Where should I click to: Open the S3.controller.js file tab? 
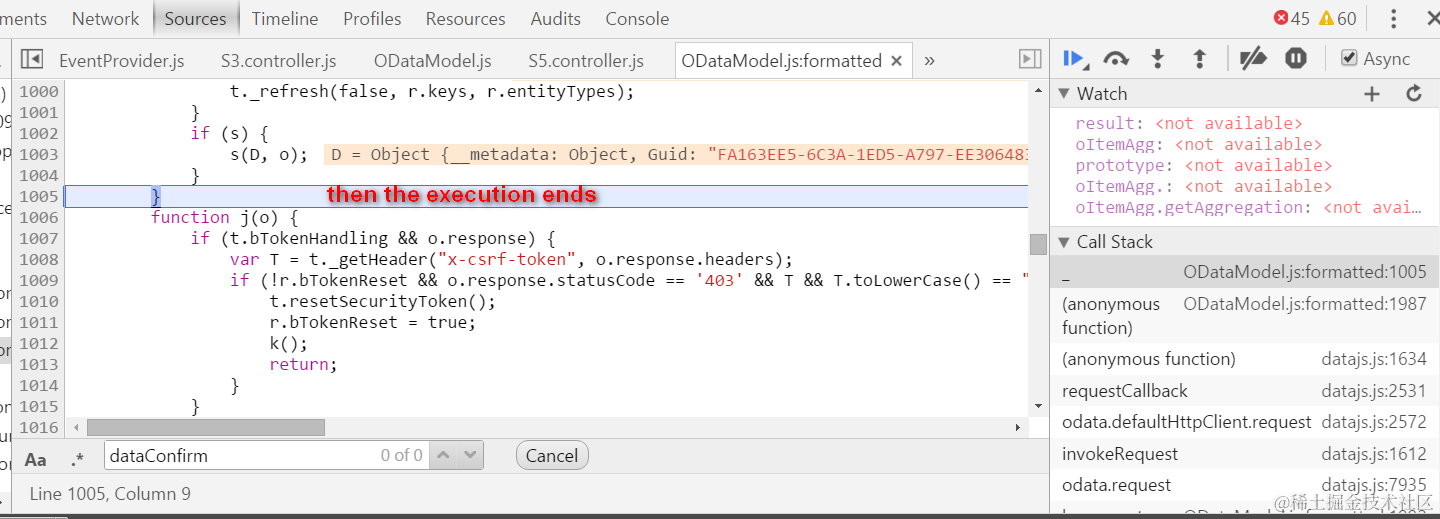tap(279, 61)
